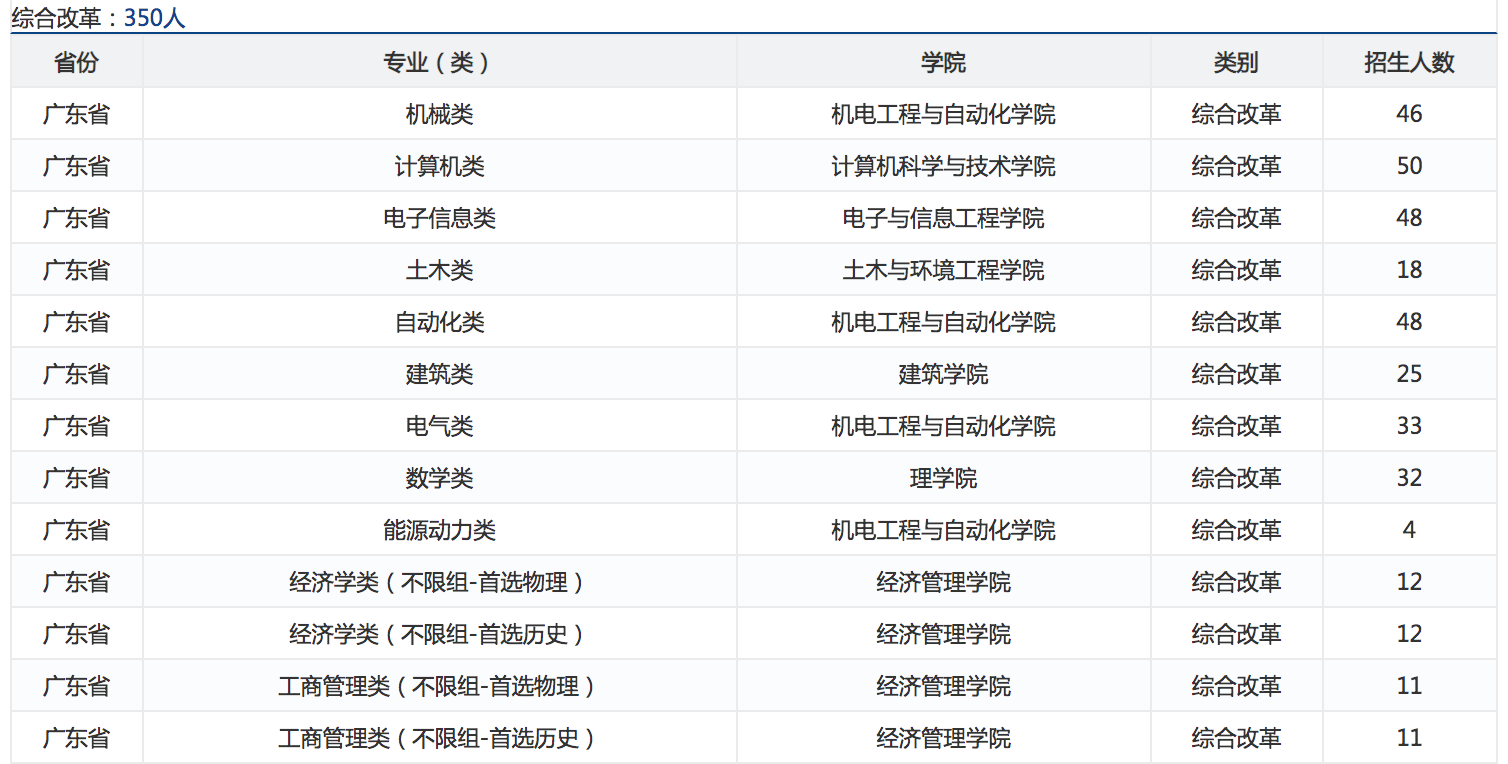Image resolution: width=1508 pixels, height=764 pixels.
Task: Click the 理学院 college cell
Action: (943, 478)
